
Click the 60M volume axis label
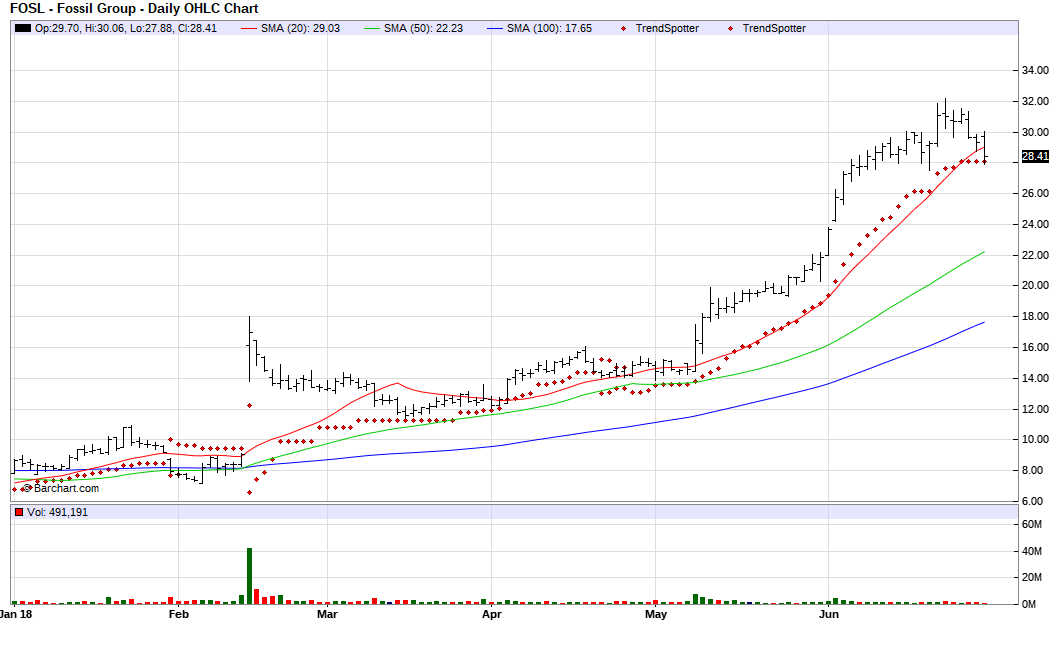[x=1032, y=525]
